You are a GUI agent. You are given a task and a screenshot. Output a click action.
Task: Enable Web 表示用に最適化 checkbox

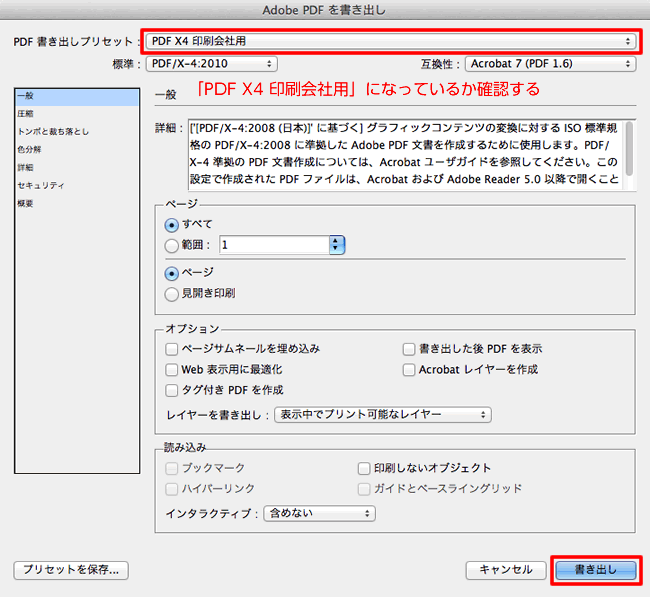coord(171,370)
